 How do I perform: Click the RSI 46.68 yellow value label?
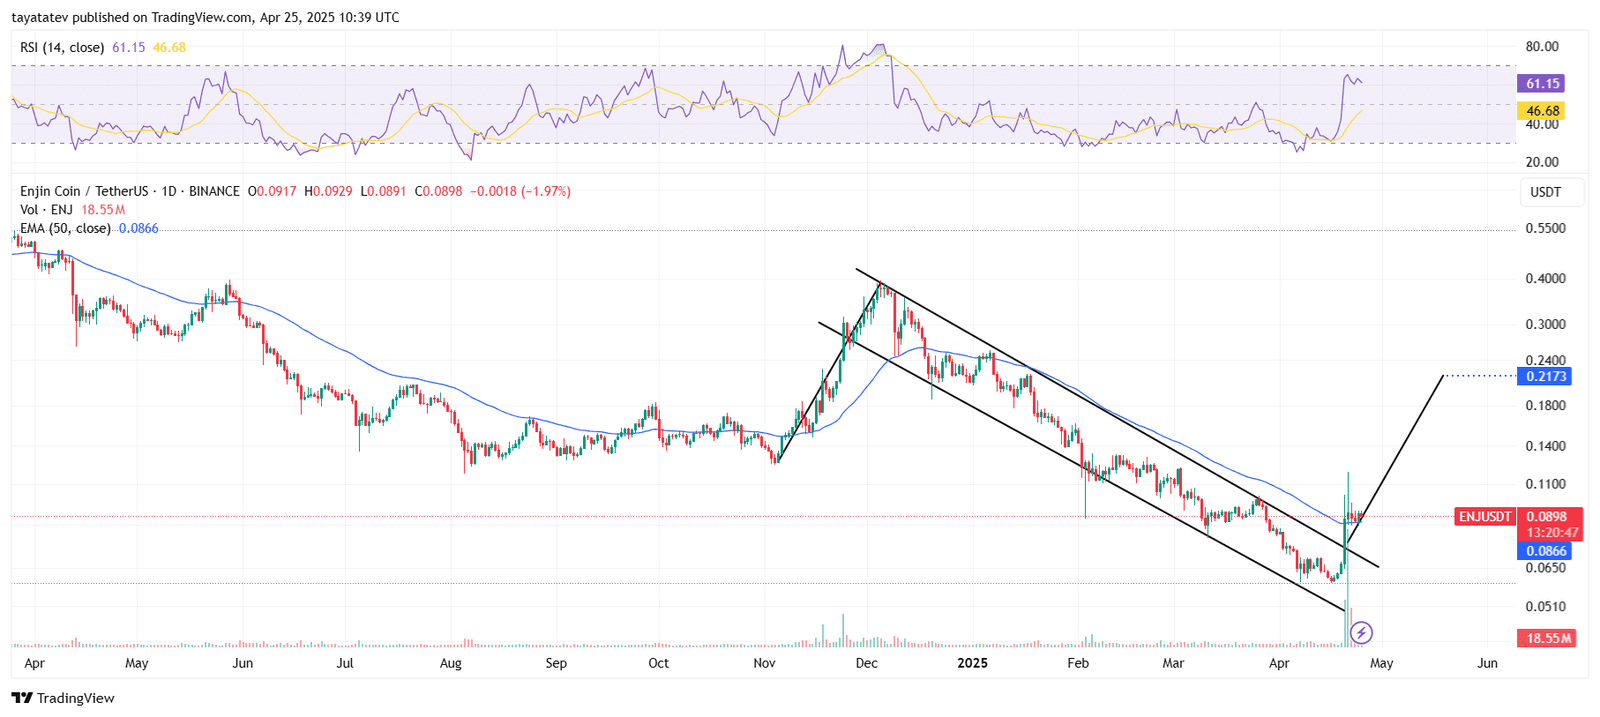coord(1541,111)
